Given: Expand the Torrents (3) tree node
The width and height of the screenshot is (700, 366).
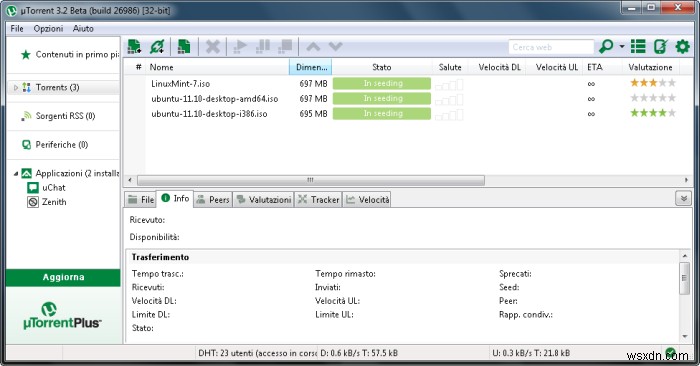Looking at the screenshot, I should click(x=16, y=87).
